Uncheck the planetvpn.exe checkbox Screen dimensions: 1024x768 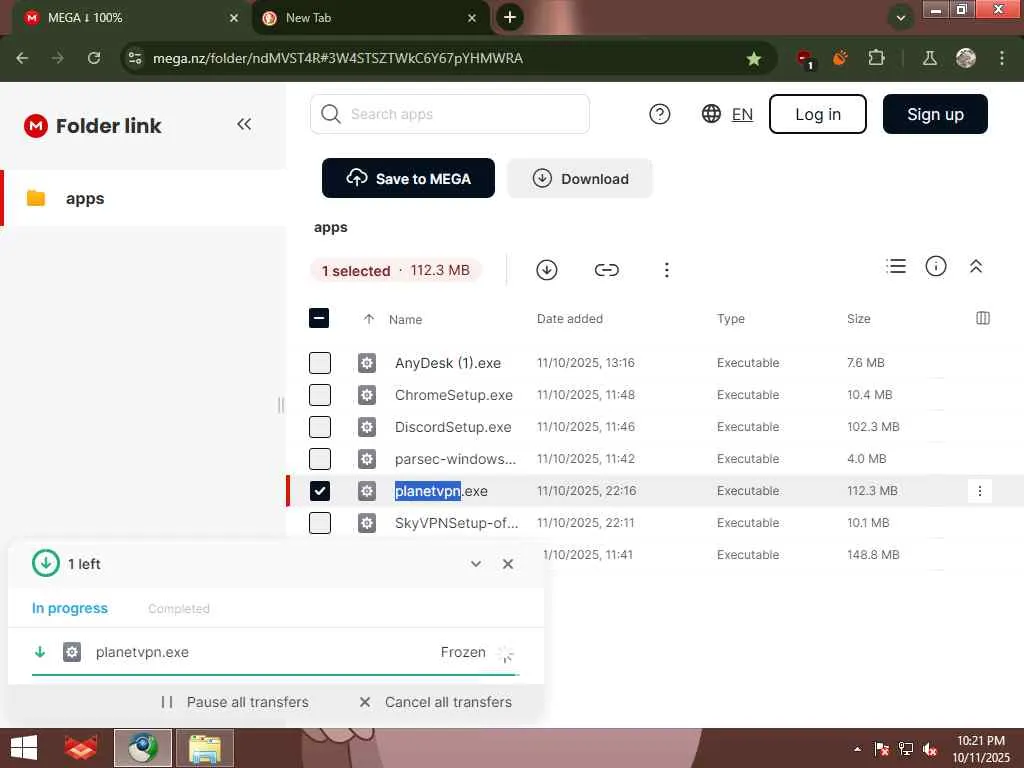(x=320, y=490)
